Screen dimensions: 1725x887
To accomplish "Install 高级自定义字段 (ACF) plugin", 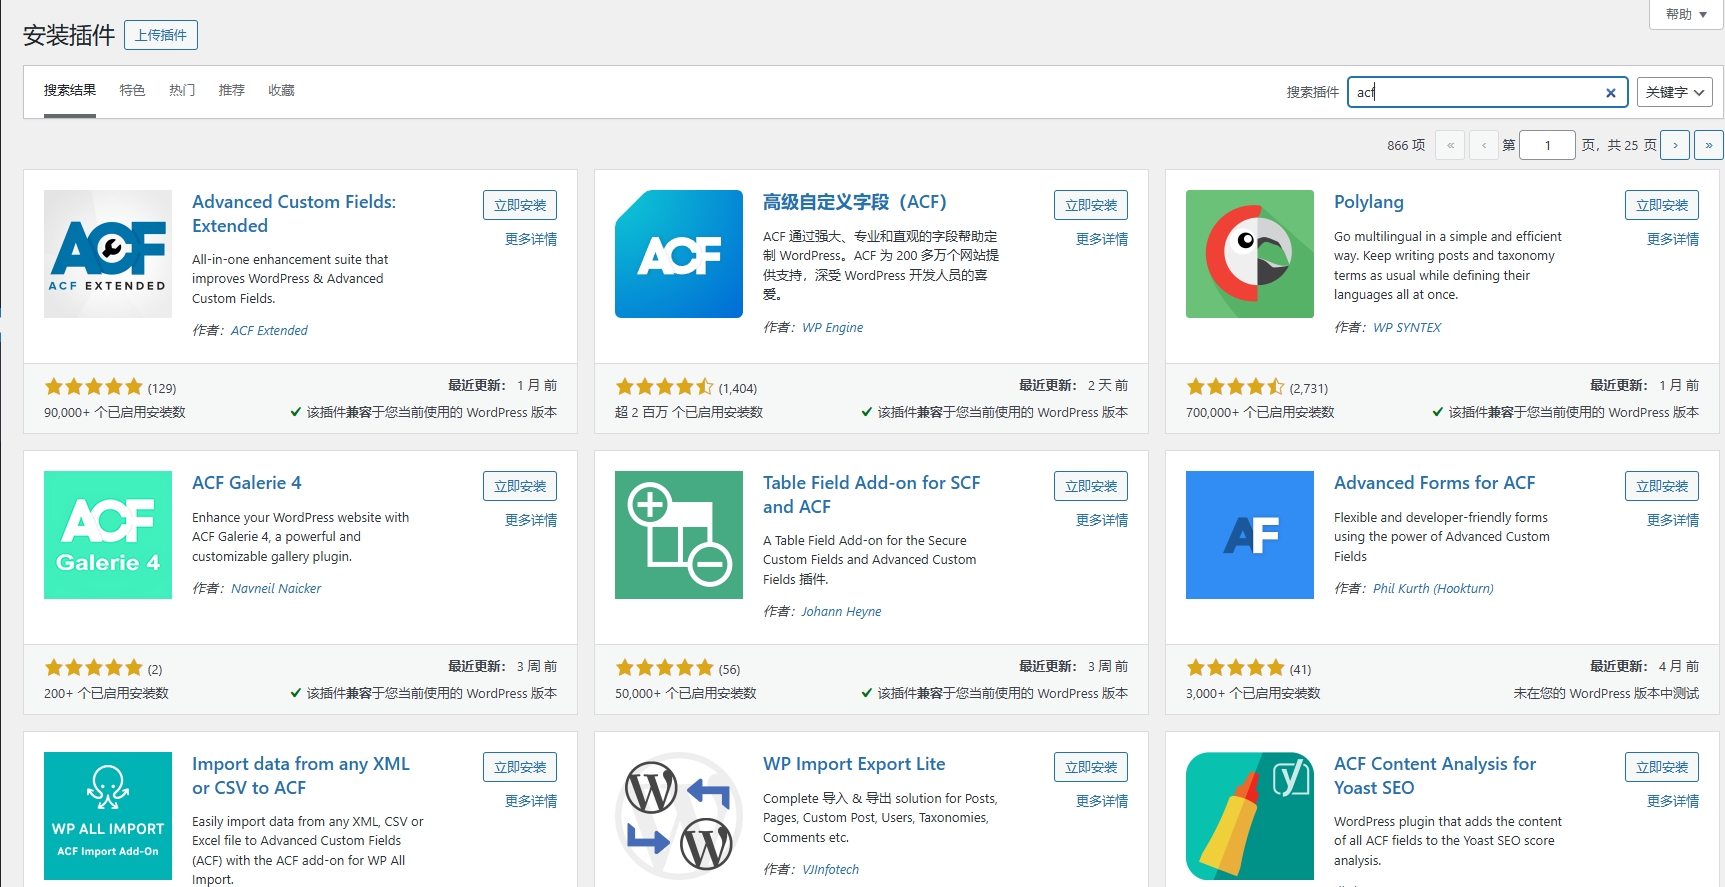I will pos(1091,205).
